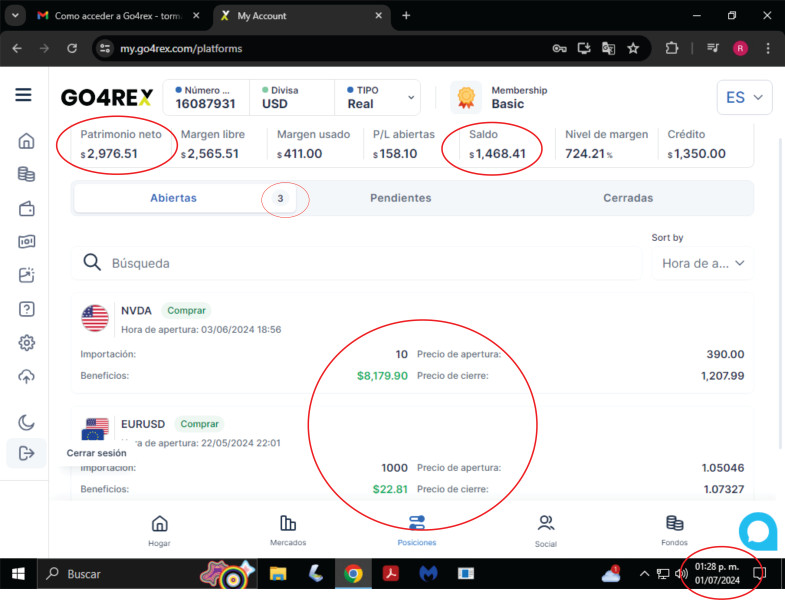
Task: Click the EURUSD flags icon
Action: point(95,430)
